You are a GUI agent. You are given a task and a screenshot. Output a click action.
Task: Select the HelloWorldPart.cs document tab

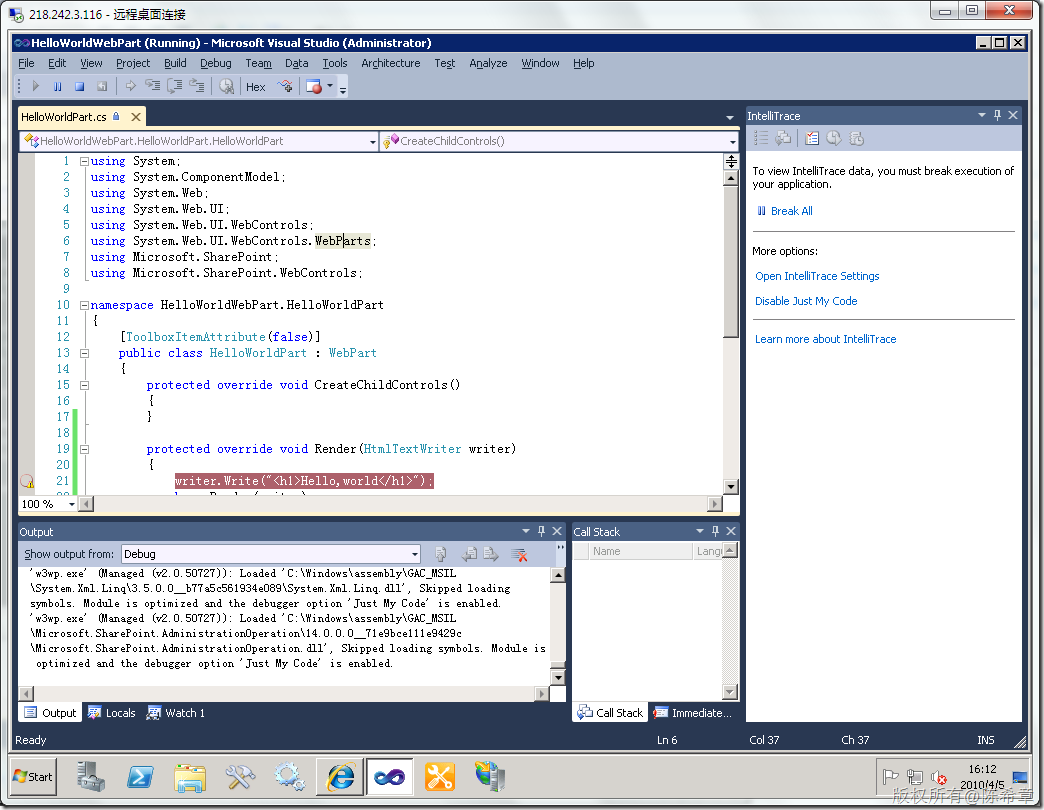coord(64,117)
